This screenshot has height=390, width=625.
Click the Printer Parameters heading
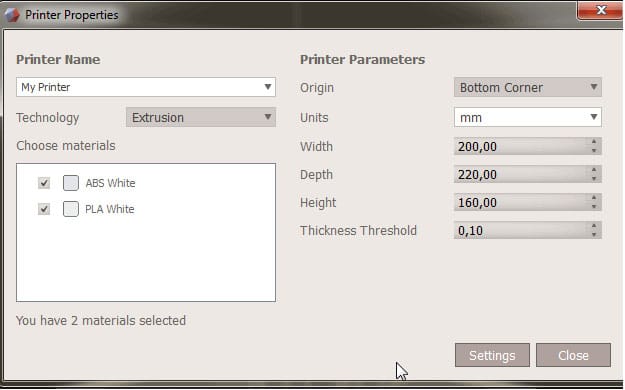pyautogui.click(x=362, y=59)
